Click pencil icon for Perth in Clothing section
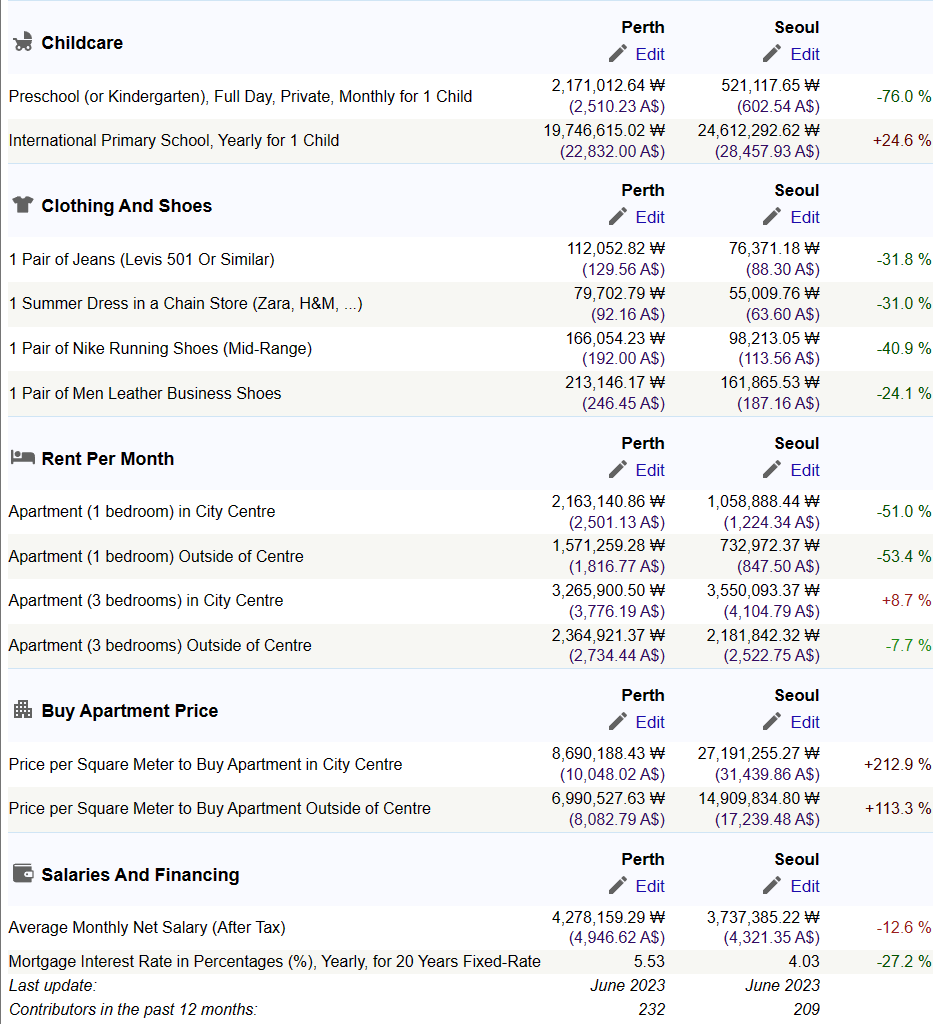Viewport: 939px width, 1024px height. 618,217
